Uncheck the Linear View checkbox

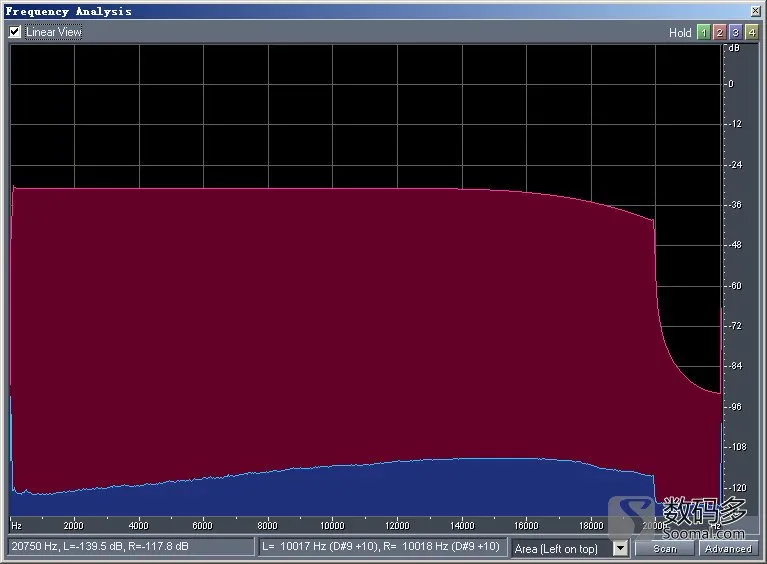[x=15, y=32]
